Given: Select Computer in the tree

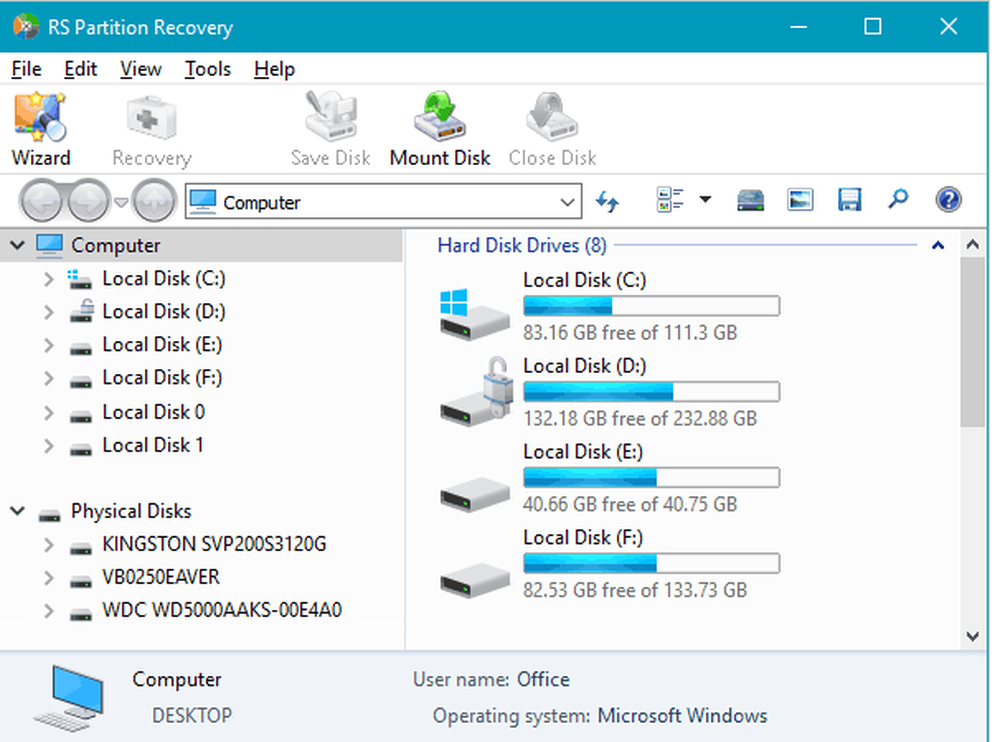Looking at the screenshot, I should click(115, 245).
